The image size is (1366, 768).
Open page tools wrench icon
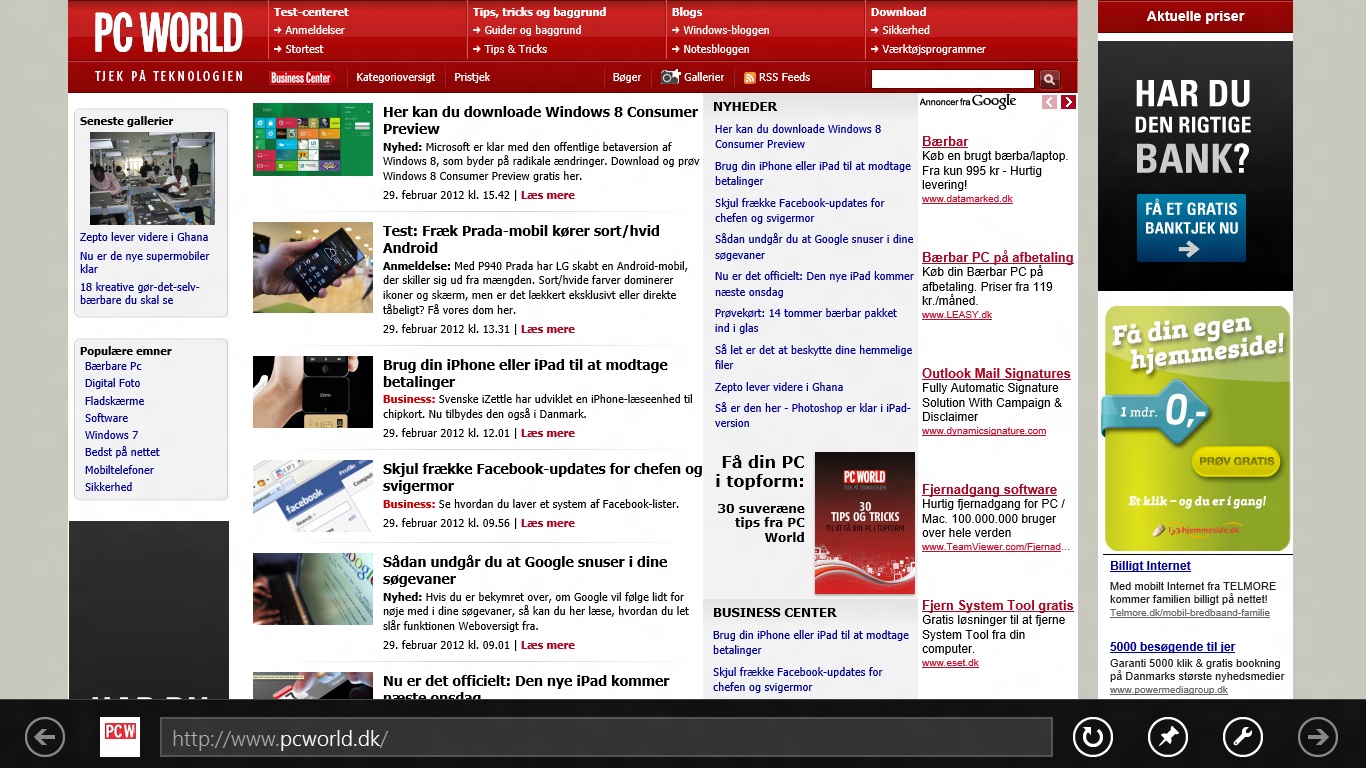pos(1242,738)
